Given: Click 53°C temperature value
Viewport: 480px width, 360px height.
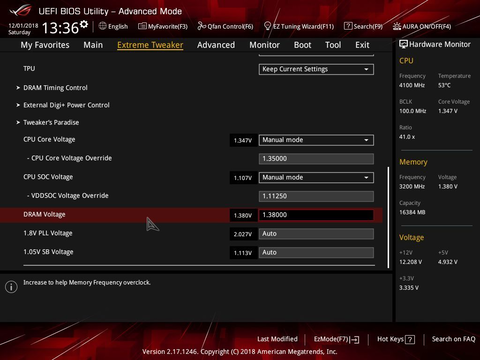Looking at the screenshot, I should 444,85.
